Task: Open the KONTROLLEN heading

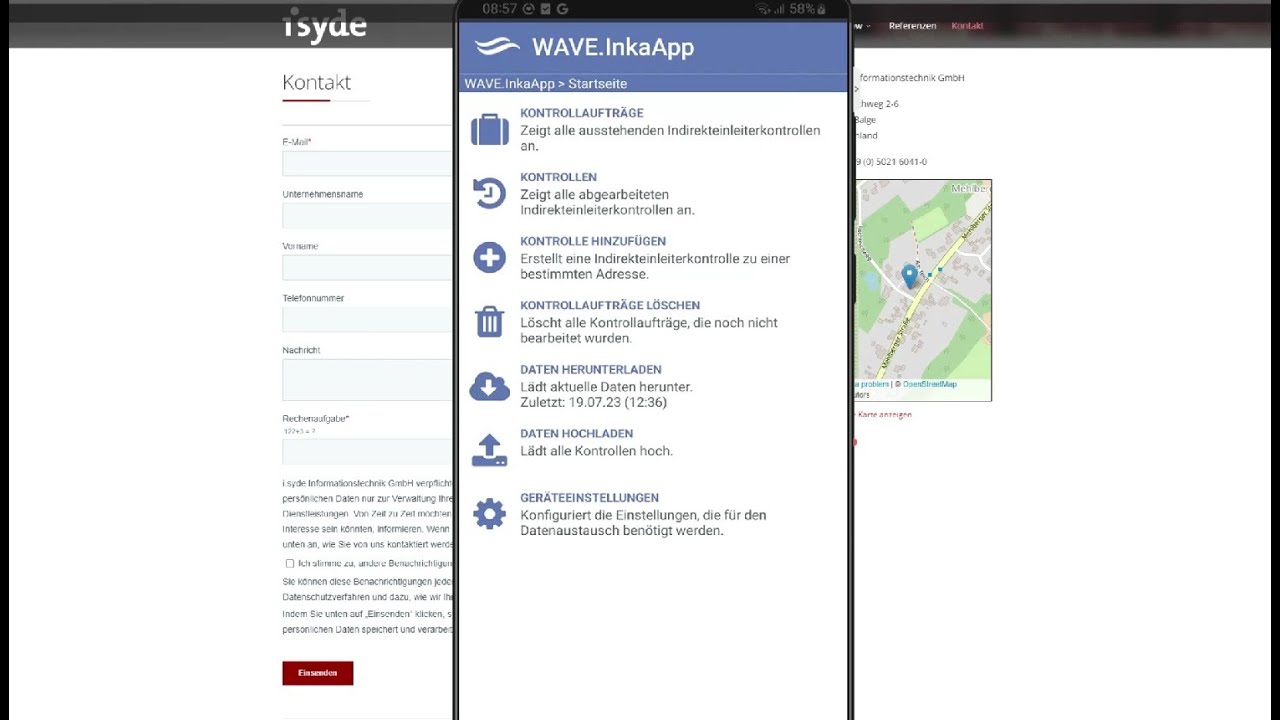Action: pyautogui.click(x=558, y=177)
